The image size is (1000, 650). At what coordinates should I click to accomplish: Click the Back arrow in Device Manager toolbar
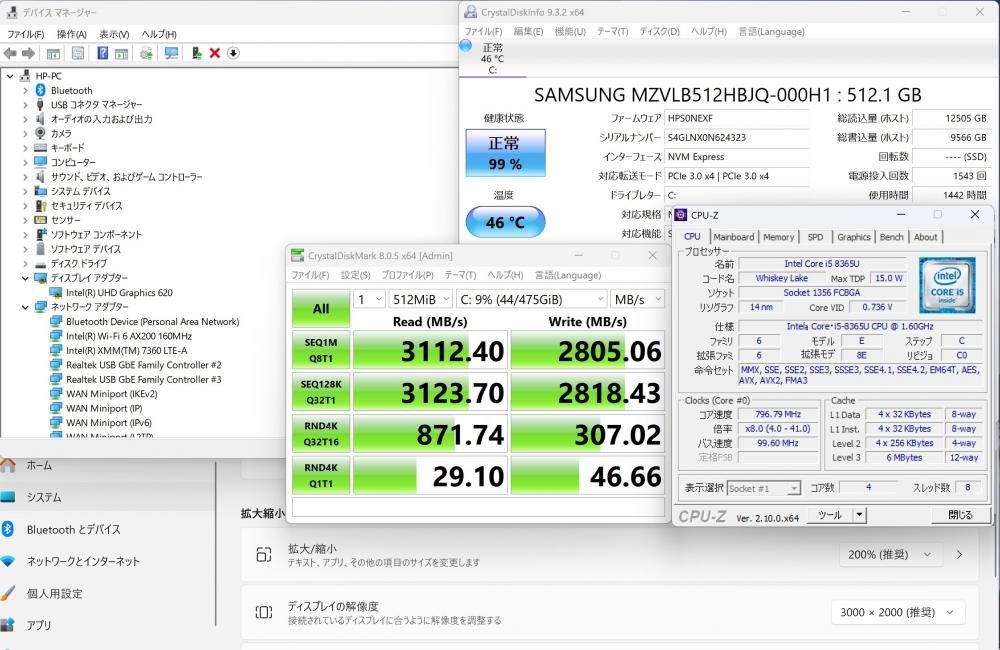pos(10,54)
